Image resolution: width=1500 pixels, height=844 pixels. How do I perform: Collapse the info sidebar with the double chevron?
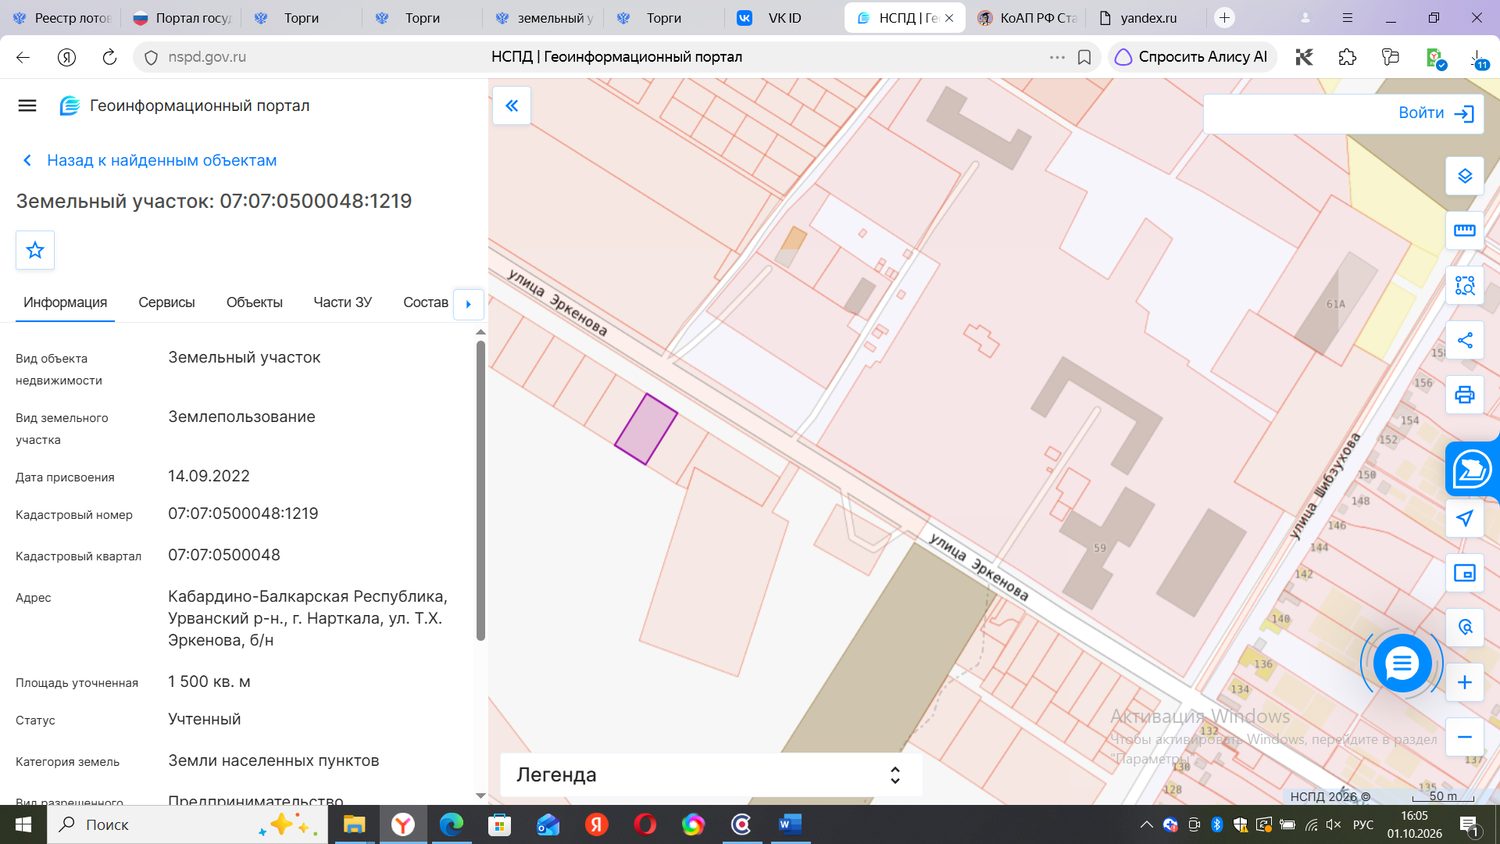[512, 105]
